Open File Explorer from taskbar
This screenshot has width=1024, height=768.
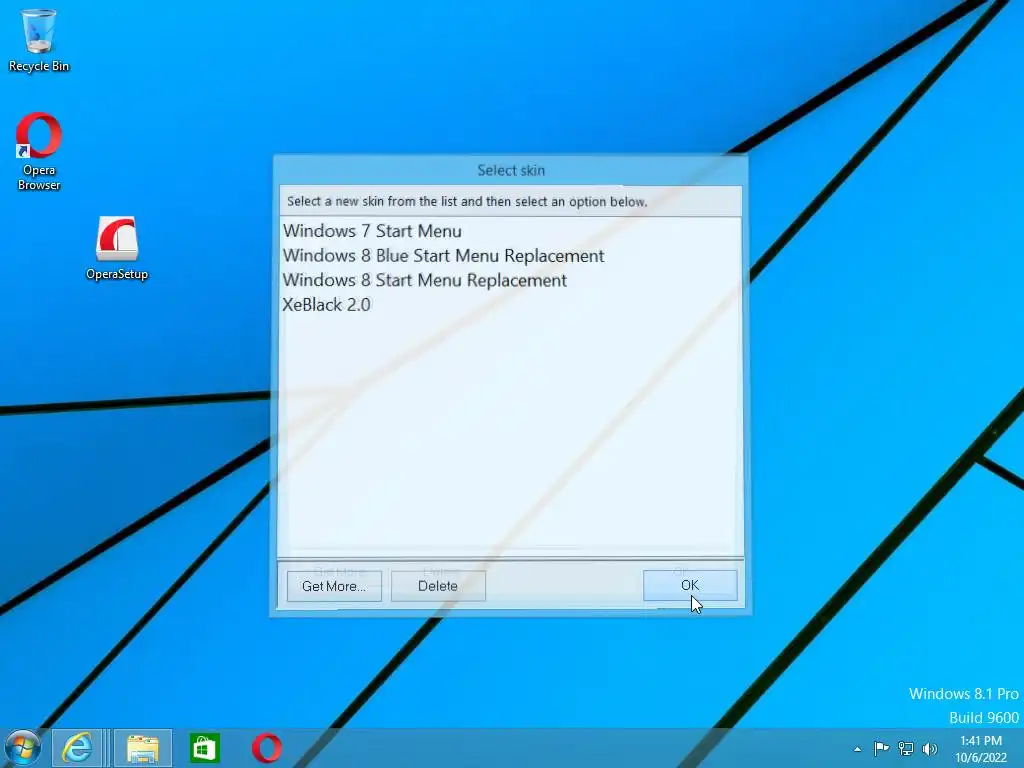tap(142, 748)
